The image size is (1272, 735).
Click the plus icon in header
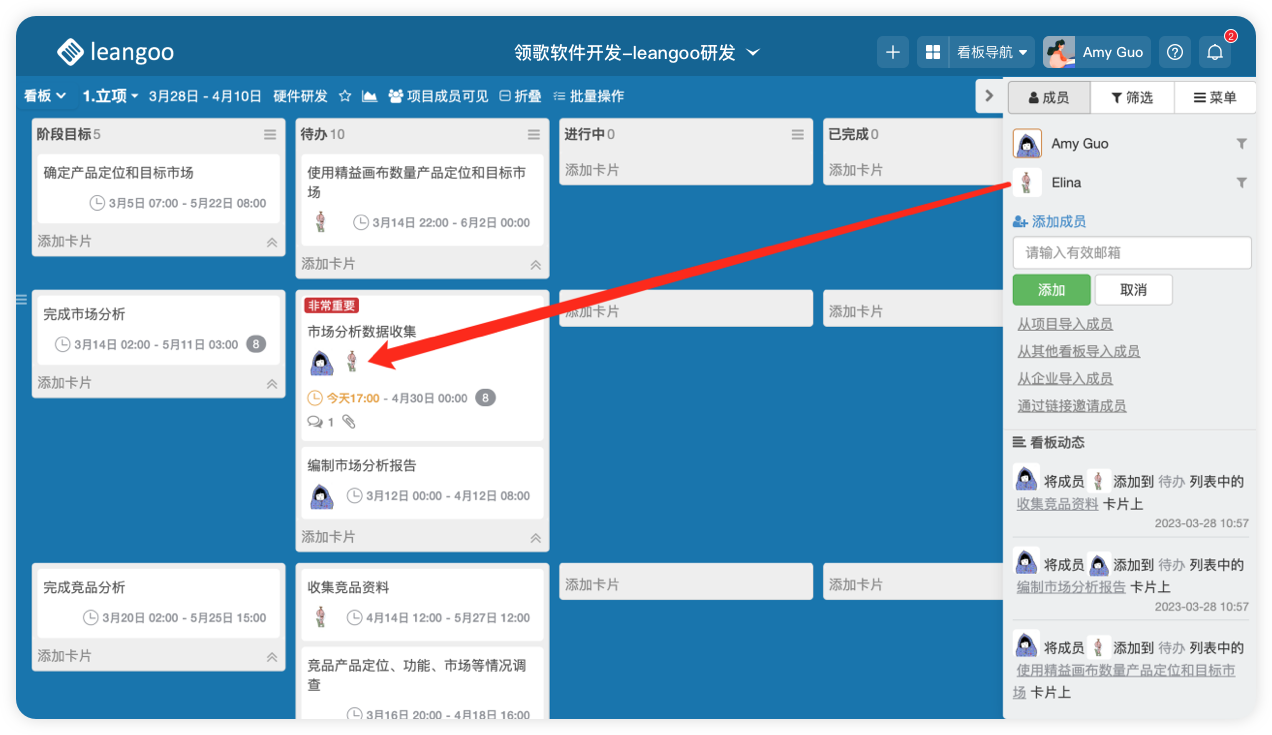click(x=893, y=52)
